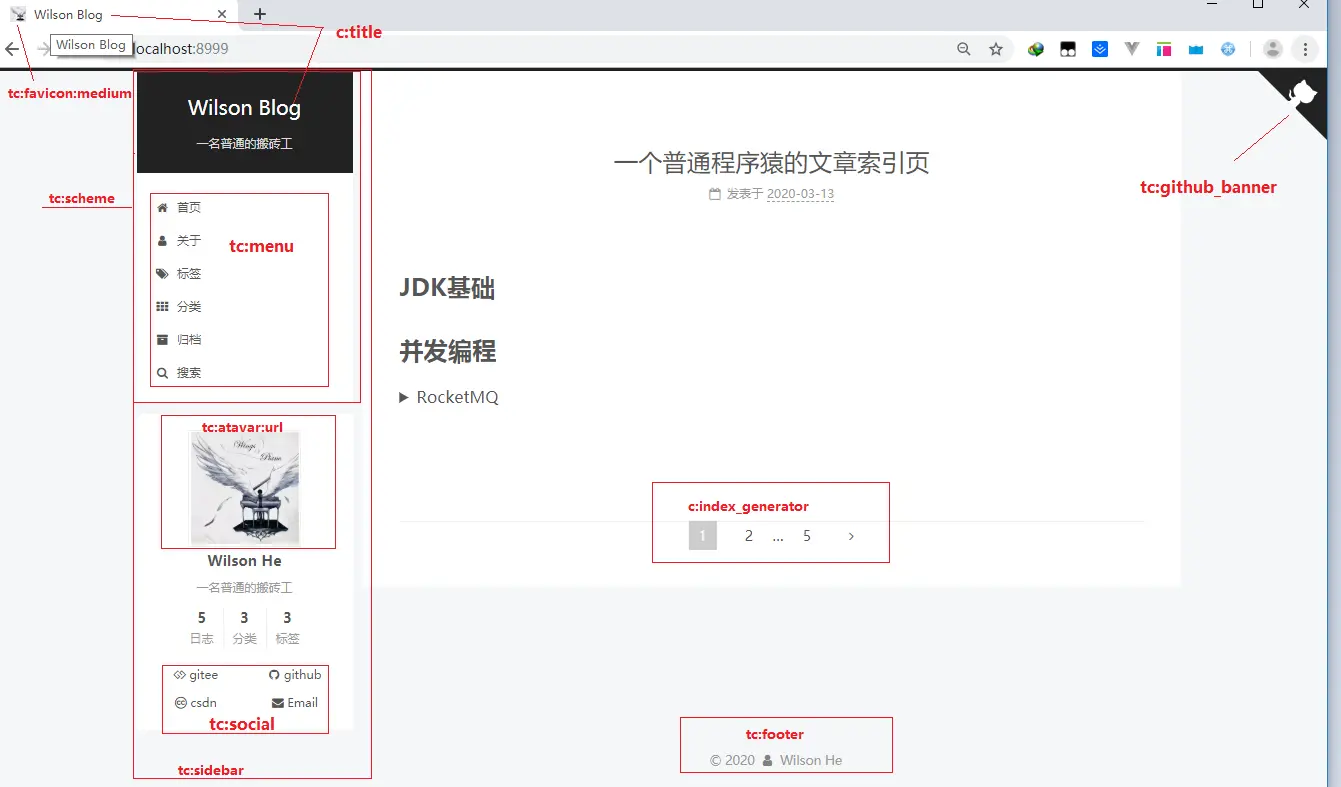Expand the RocketMQ disclosure triangle

pos(404,397)
